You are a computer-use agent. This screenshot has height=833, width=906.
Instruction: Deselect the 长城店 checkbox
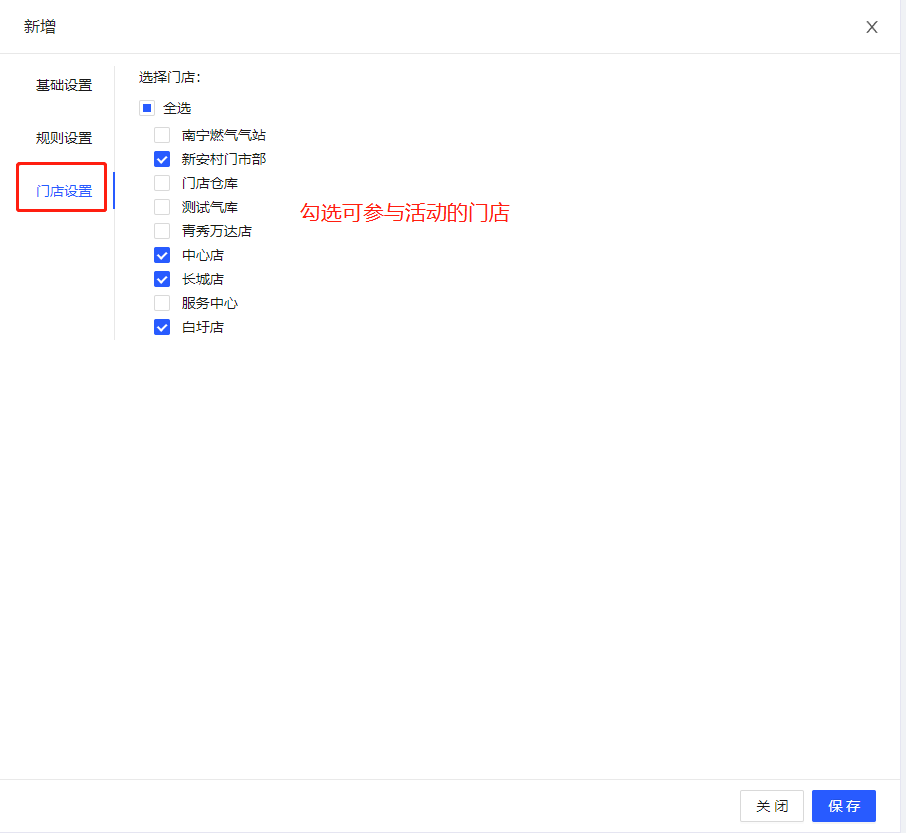tap(162, 279)
